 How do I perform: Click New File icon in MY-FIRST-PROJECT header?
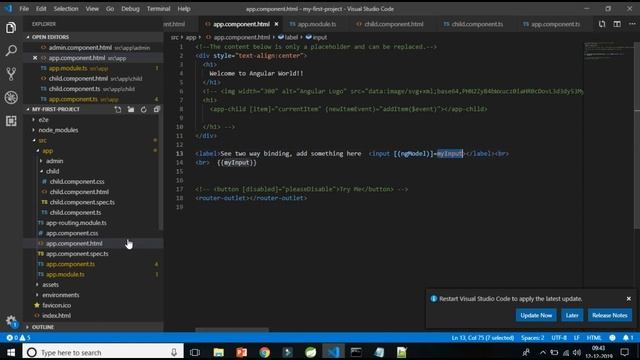(118, 109)
